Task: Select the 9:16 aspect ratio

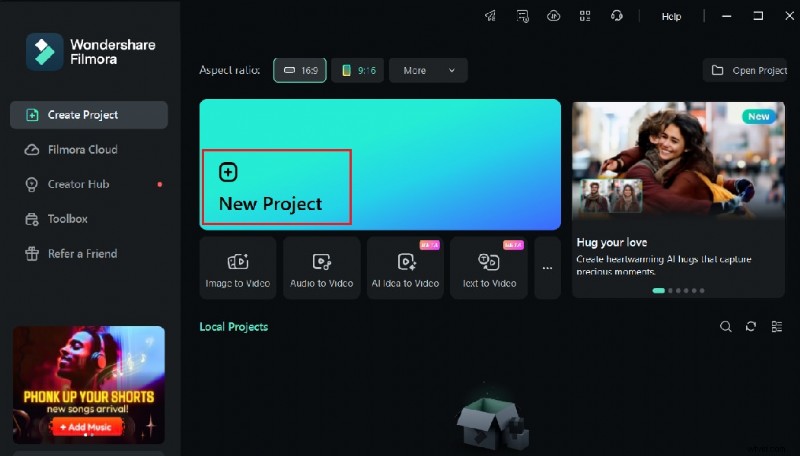Action: click(x=357, y=71)
